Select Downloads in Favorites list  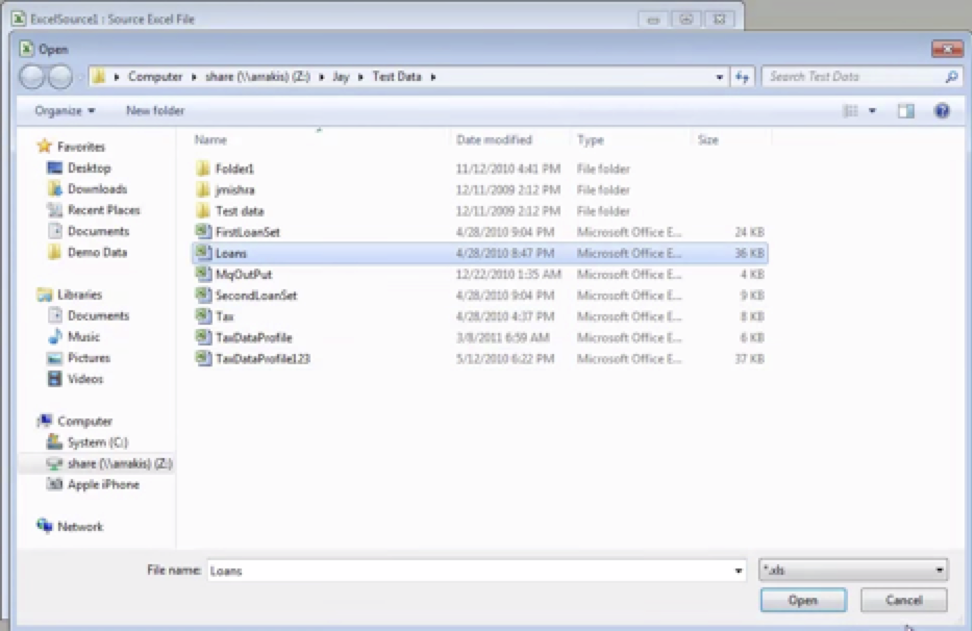pos(97,189)
